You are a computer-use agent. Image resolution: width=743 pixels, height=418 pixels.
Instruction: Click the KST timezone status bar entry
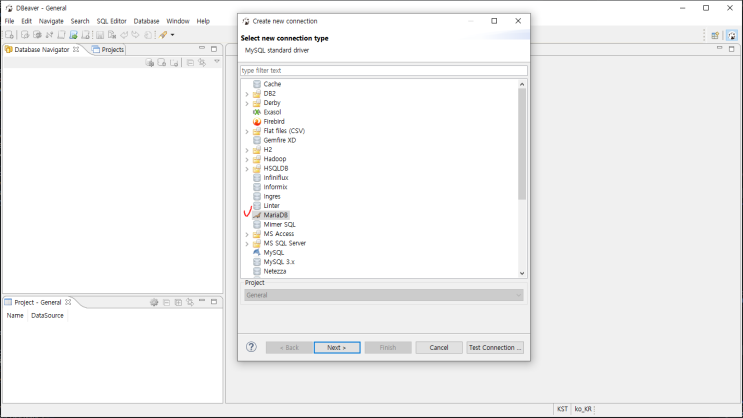click(x=562, y=409)
